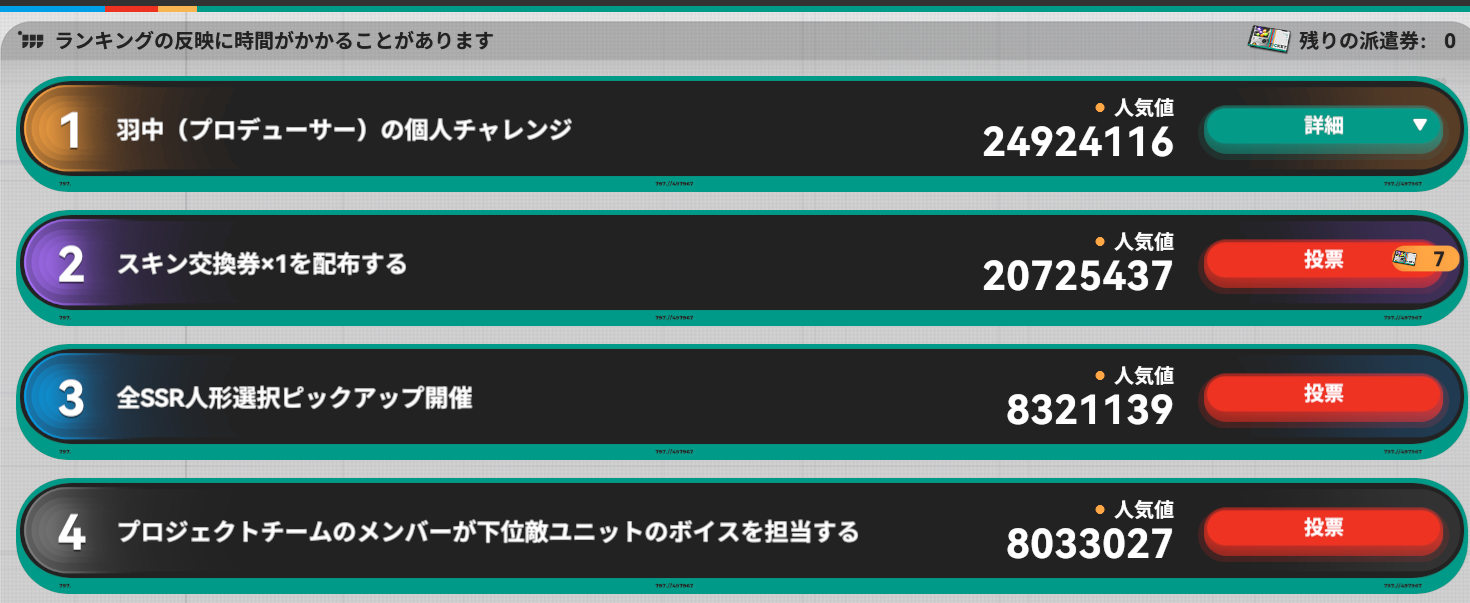Click the dispatch ticket icon beside 残りの派遣券
This screenshot has height=603, width=1470.
coord(1268,40)
